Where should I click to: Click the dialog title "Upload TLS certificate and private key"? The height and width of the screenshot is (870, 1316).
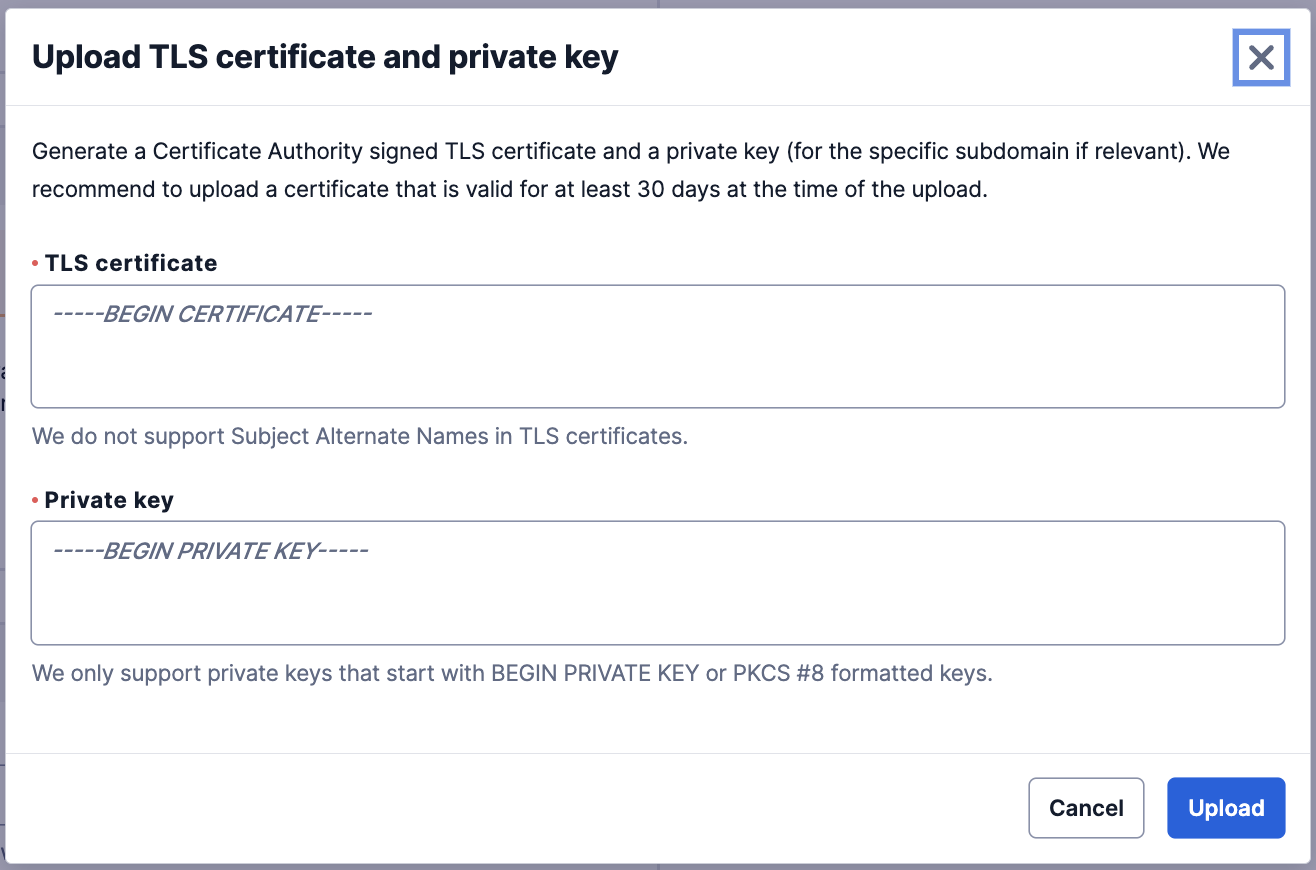point(325,57)
